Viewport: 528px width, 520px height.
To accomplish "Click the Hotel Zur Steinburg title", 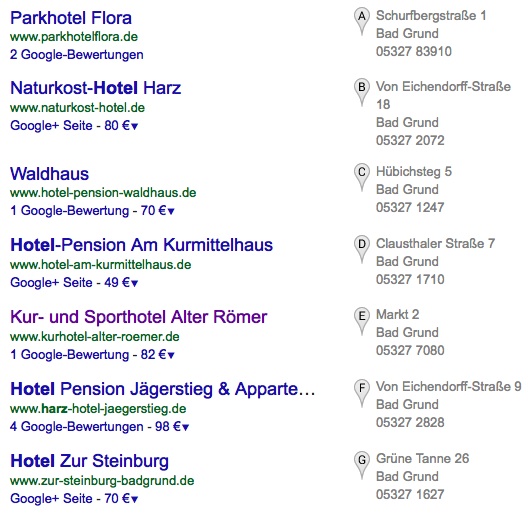I will pyautogui.click(x=90, y=461).
